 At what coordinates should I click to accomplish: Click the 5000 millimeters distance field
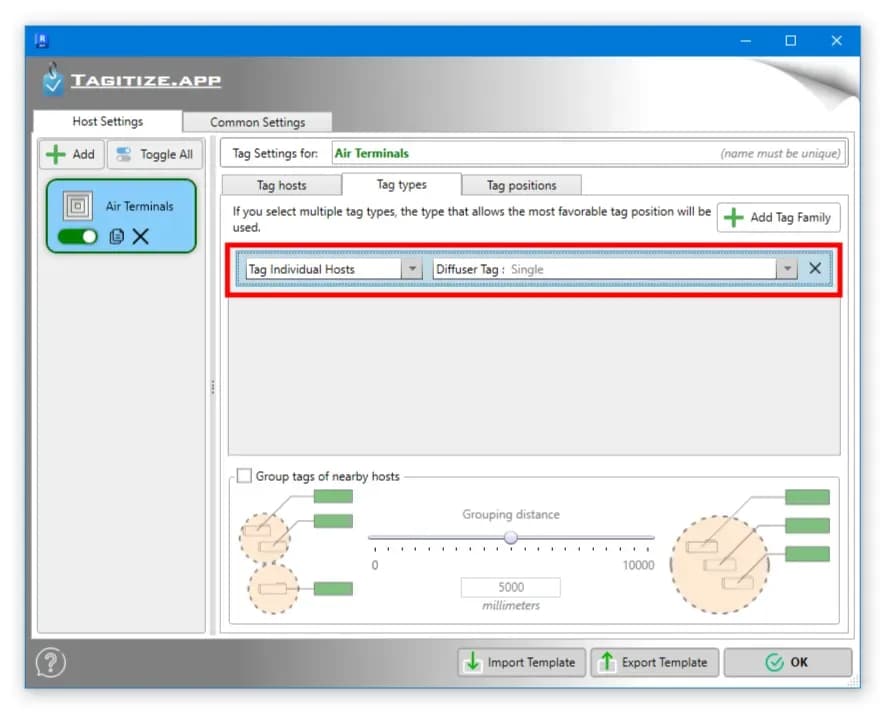511,587
